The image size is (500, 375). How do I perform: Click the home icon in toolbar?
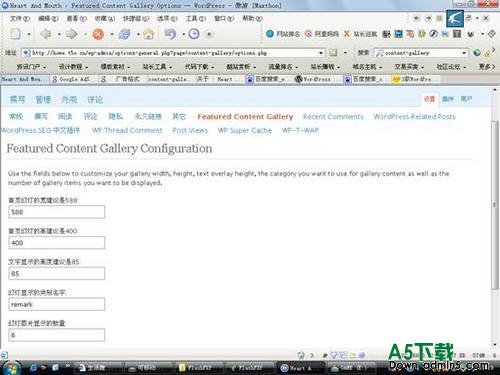click(x=149, y=34)
